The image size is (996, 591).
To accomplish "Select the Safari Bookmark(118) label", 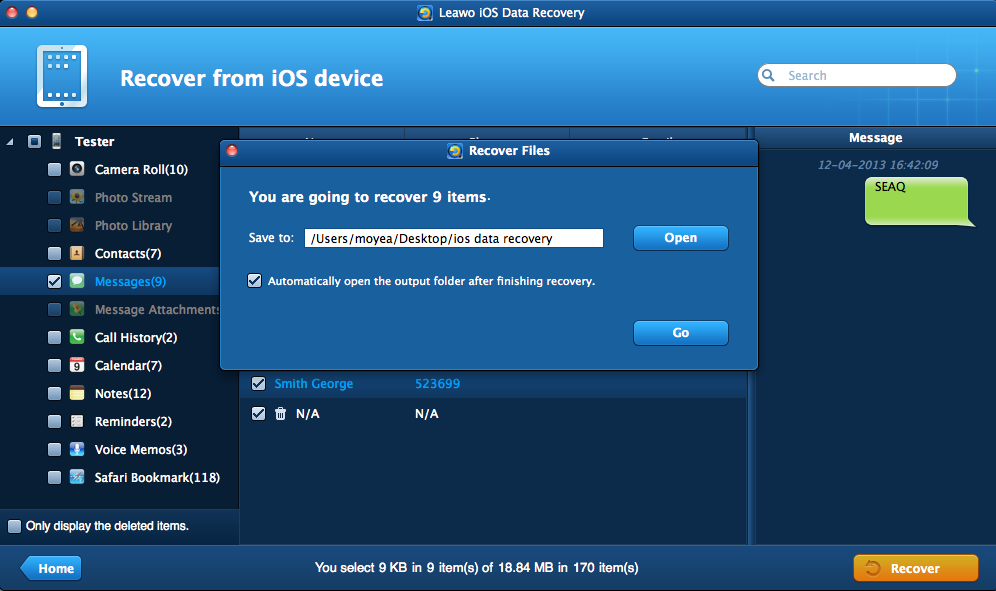I will click(157, 477).
